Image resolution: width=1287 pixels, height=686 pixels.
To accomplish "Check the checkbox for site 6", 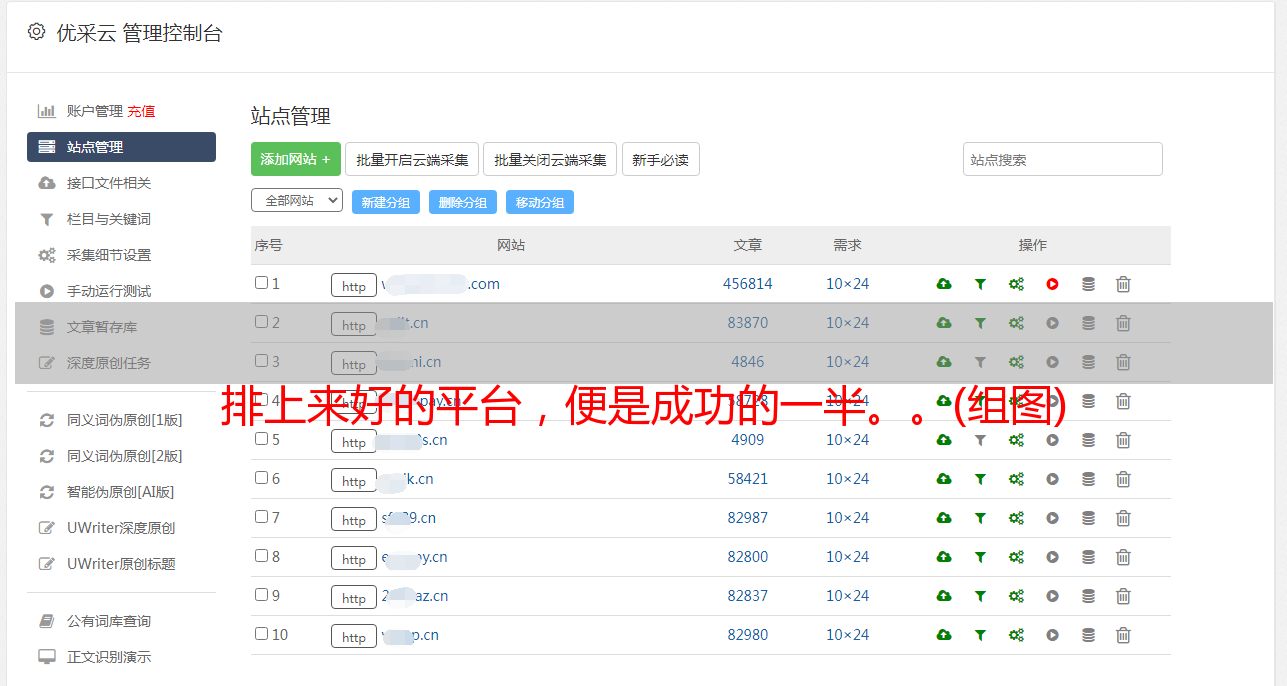I will [x=261, y=478].
